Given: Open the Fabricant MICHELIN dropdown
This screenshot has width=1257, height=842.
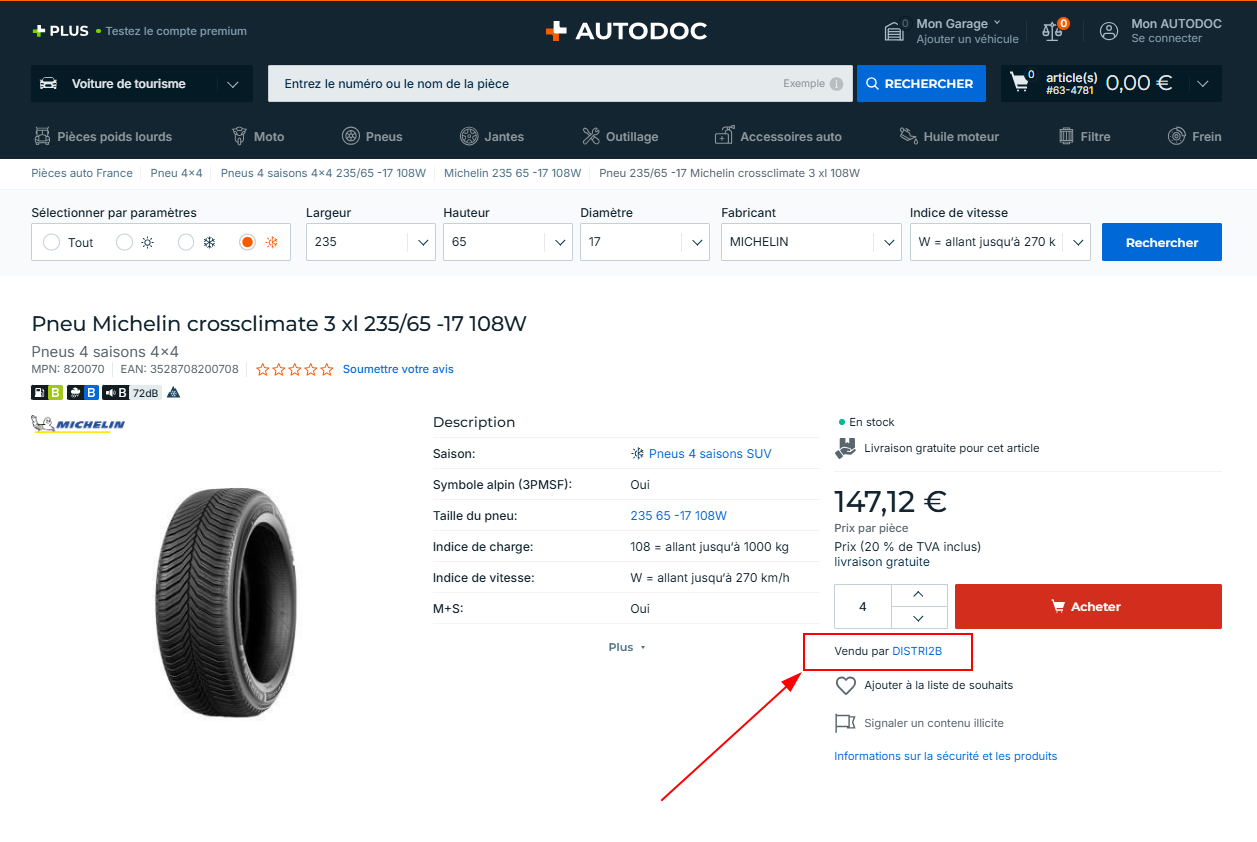Looking at the screenshot, I should [x=811, y=242].
